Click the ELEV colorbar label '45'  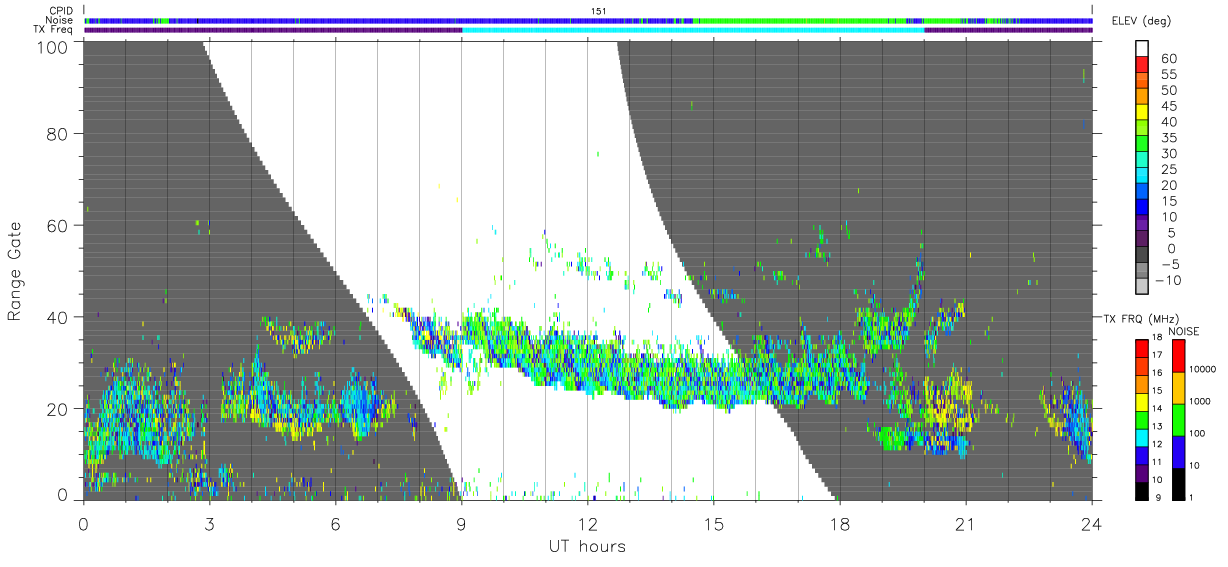[x=1167, y=106]
